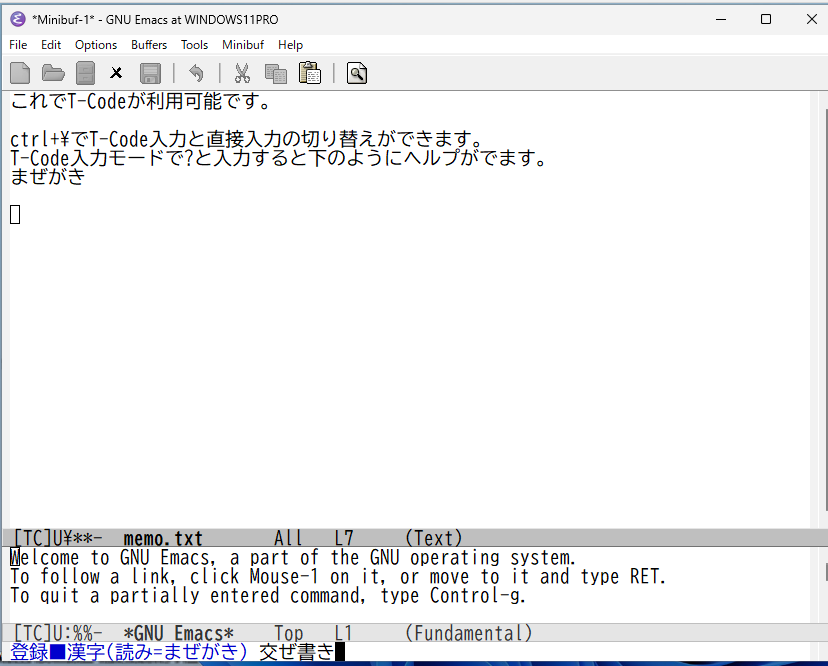This screenshot has width=828, height=666.
Task: Maximize the Emacs window
Action: coord(766,20)
